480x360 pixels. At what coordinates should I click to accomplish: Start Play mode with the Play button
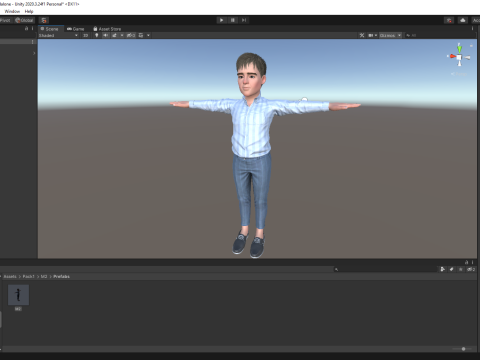(x=221, y=20)
